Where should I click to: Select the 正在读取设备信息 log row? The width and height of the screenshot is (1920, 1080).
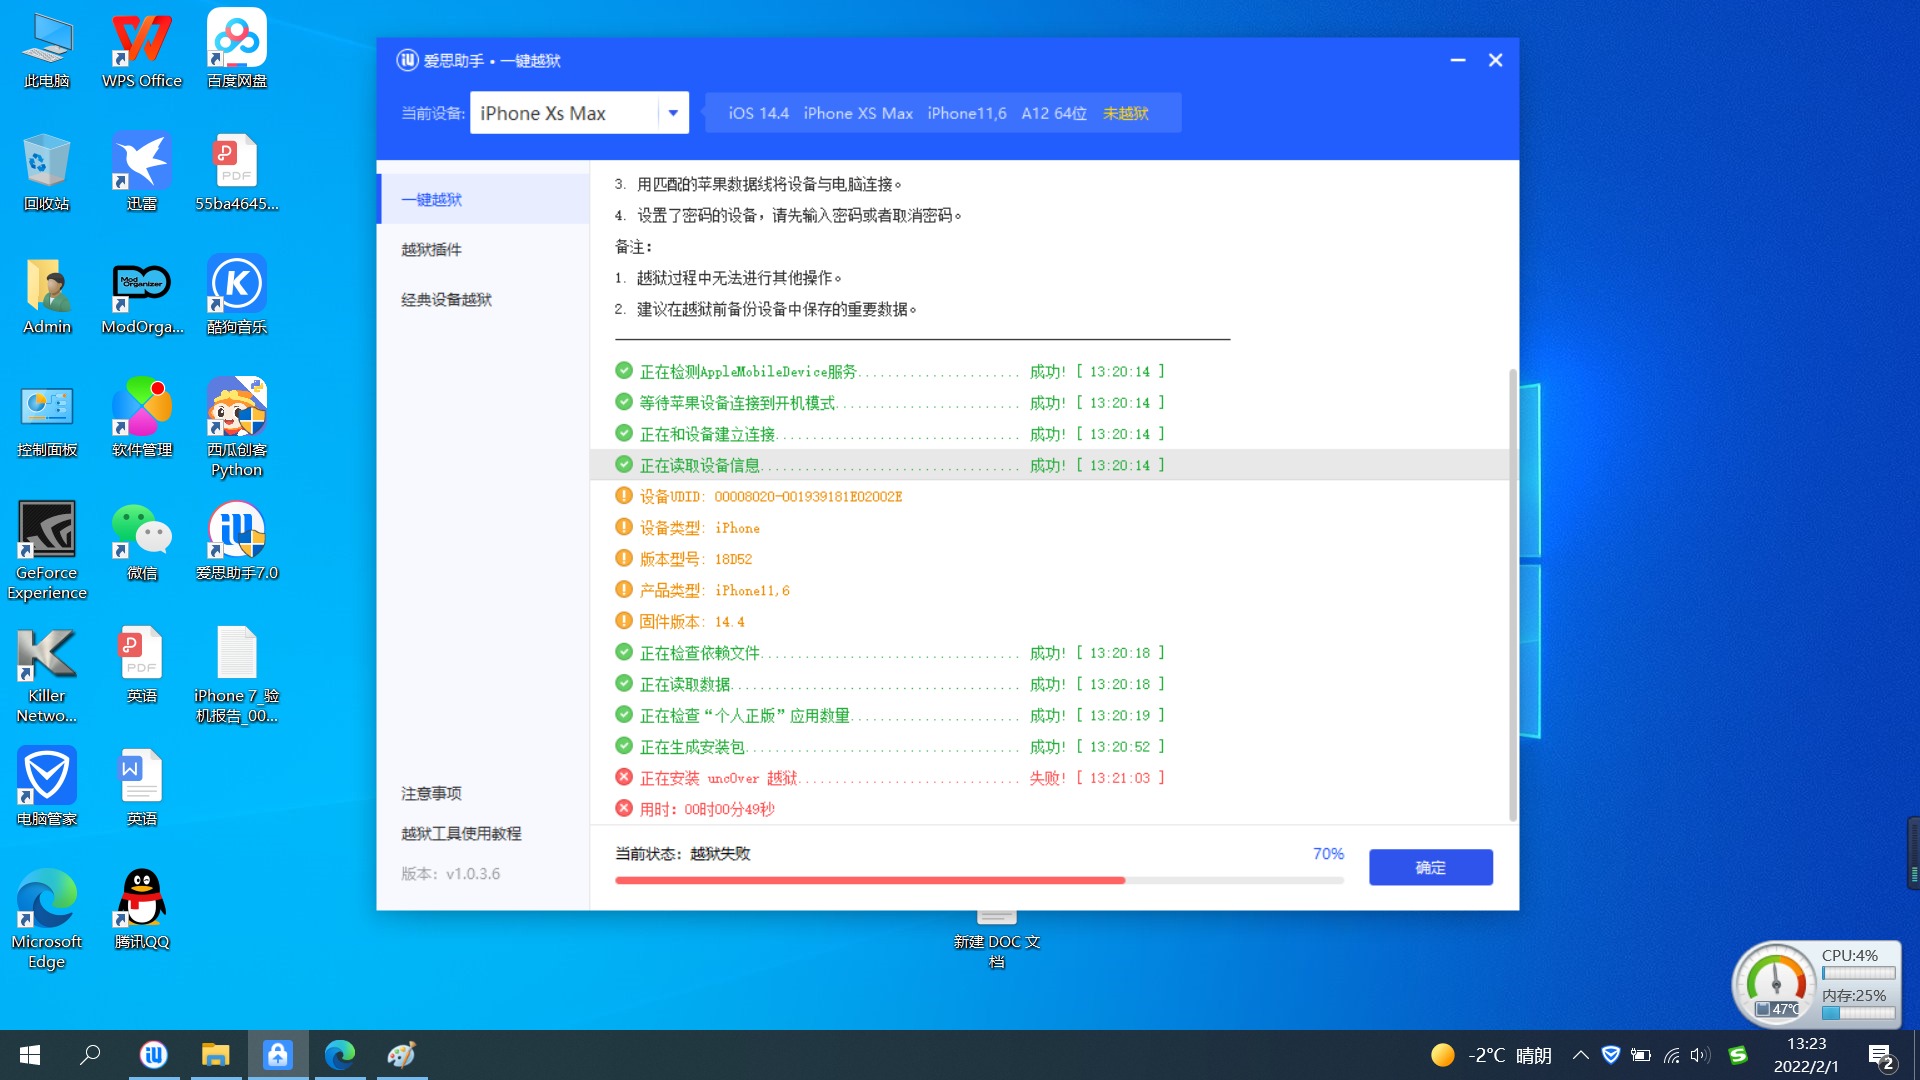1050,465
